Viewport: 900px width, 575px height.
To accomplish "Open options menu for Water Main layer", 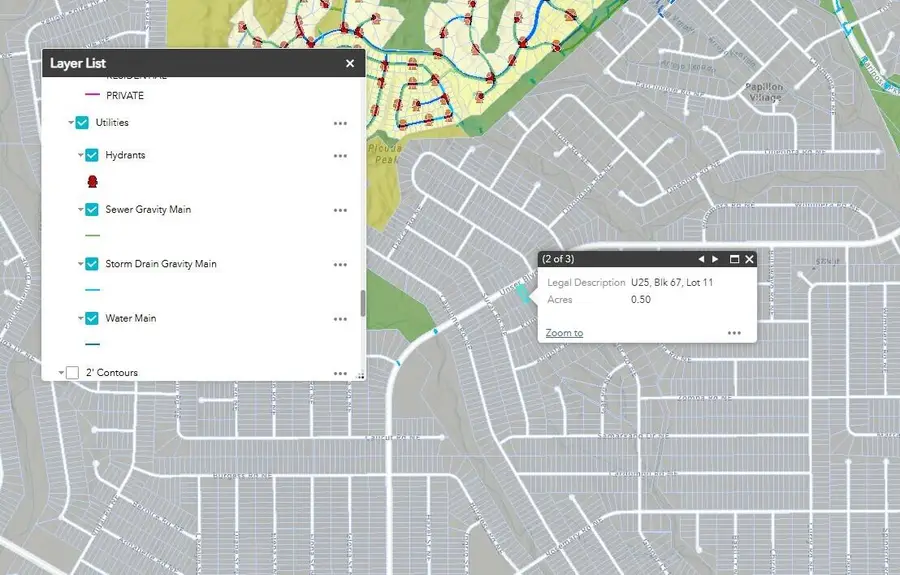I will tap(340, 319).
